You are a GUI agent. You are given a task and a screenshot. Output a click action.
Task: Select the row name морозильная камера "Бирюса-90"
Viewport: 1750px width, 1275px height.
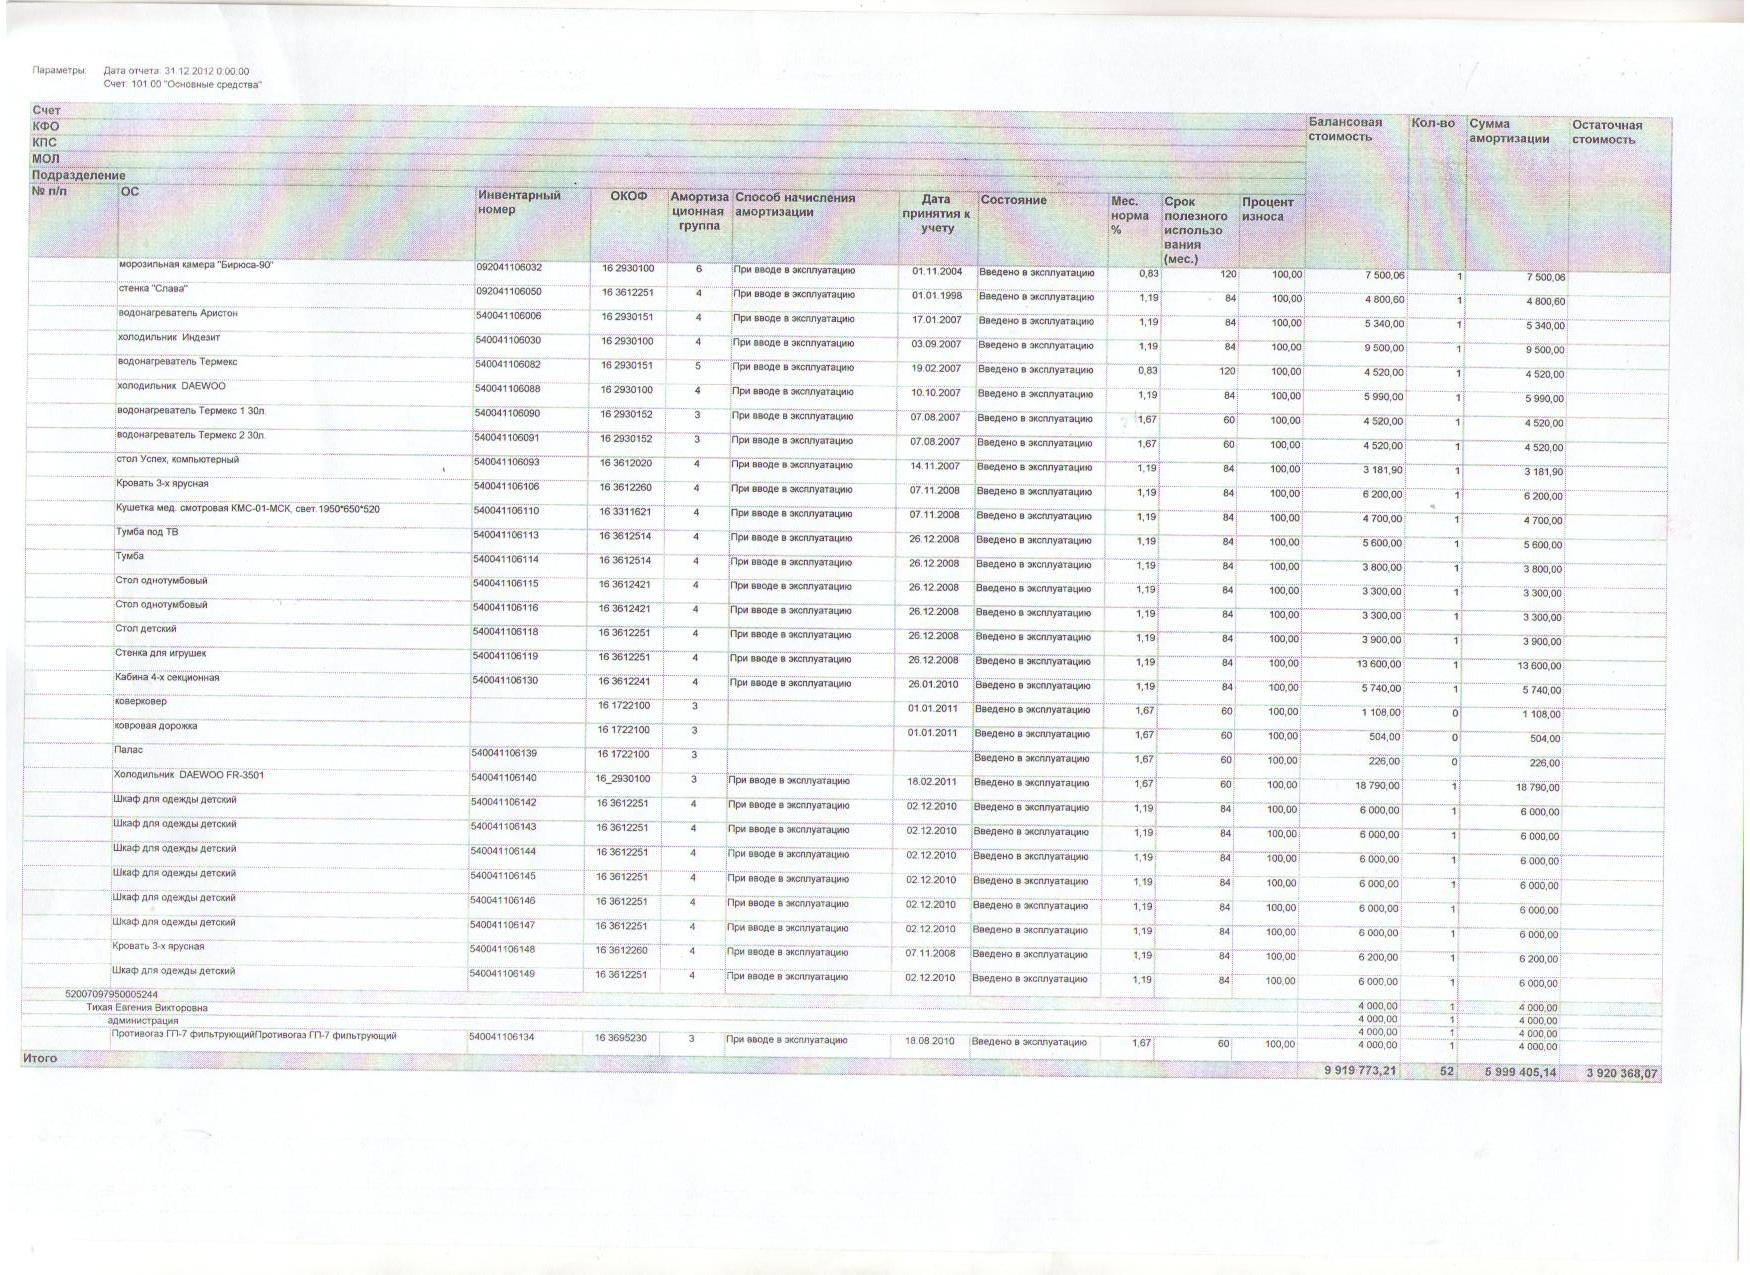196,265
